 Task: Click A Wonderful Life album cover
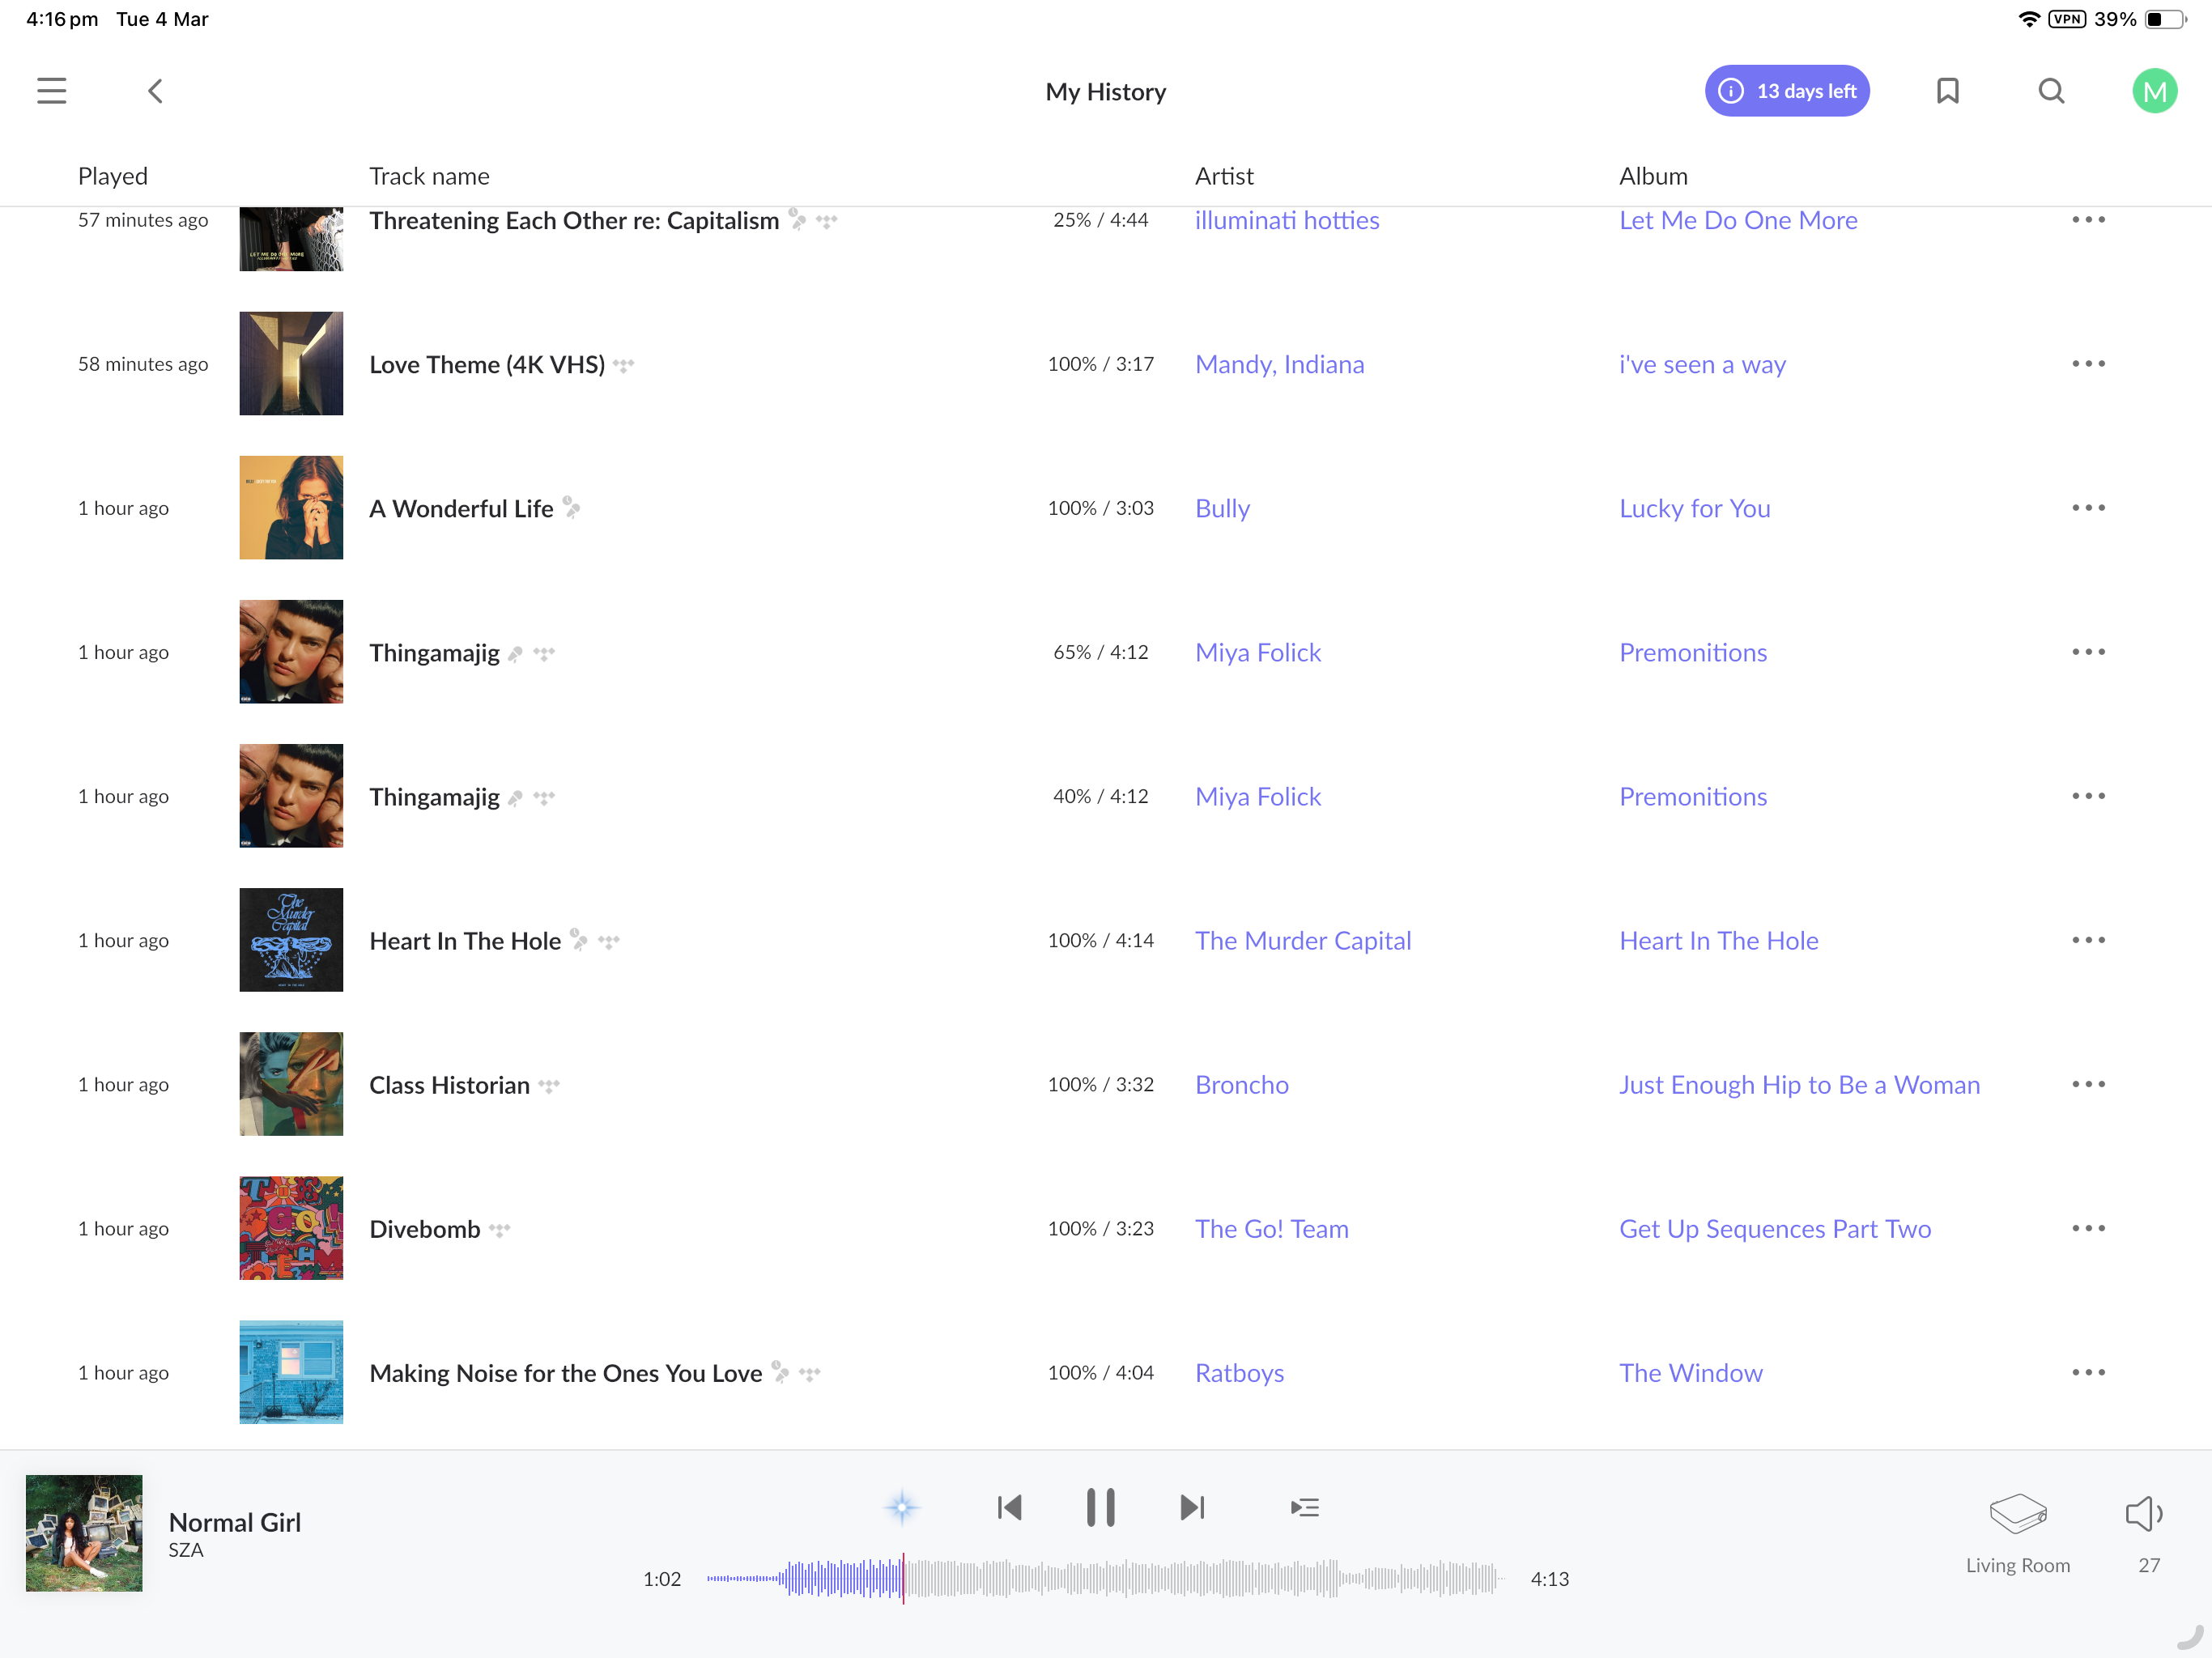point(291,507)
